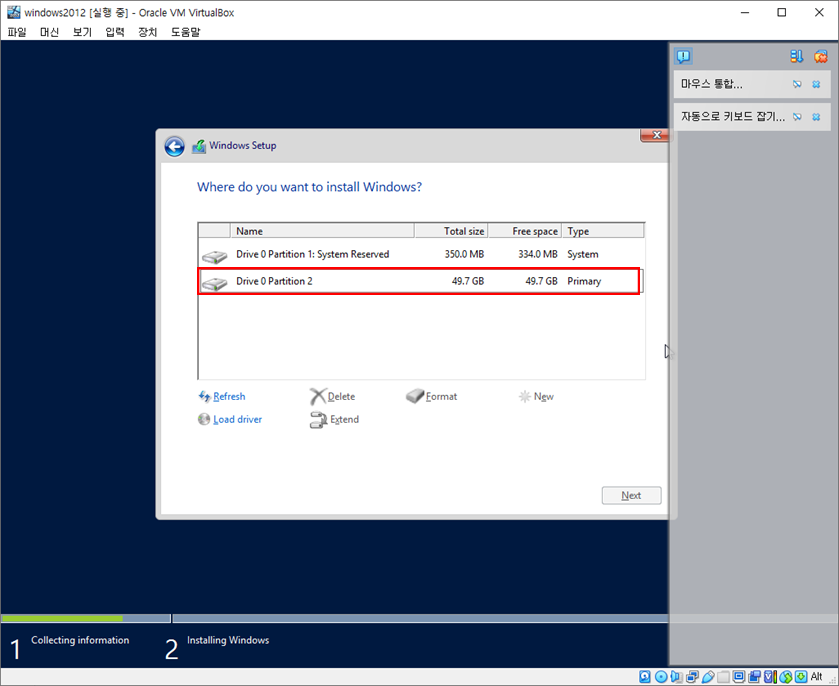Click the Alt host key indicator
The height and width of the screenshot is (686, 839).
[x=817, y=677]
